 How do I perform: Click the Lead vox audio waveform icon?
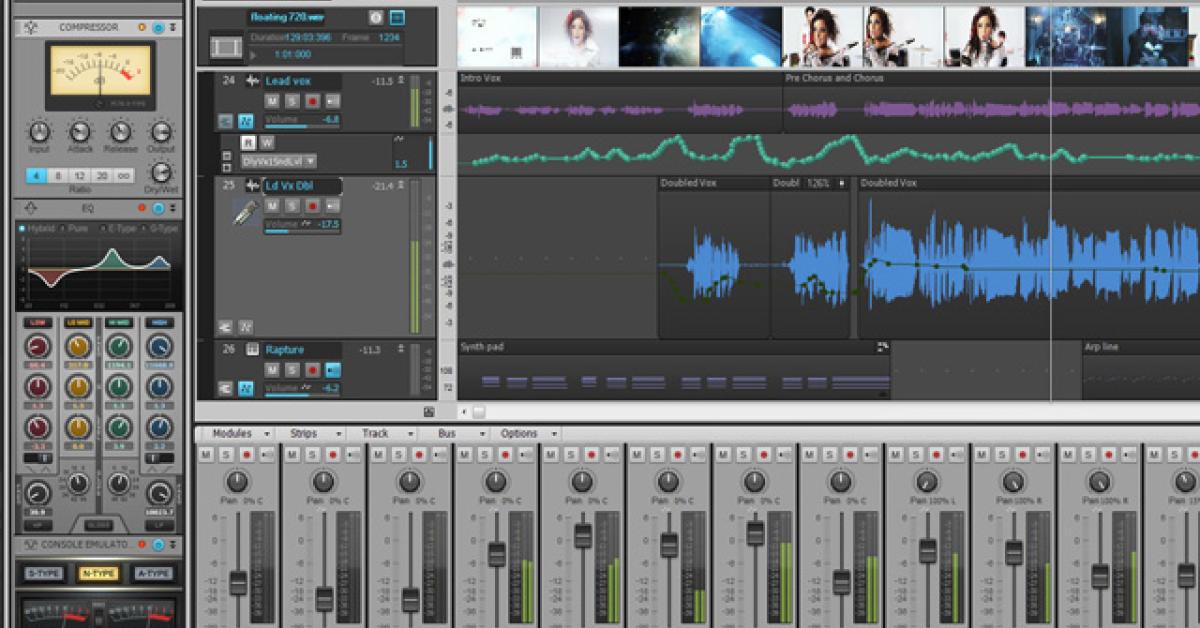click(x=252, y=81)
